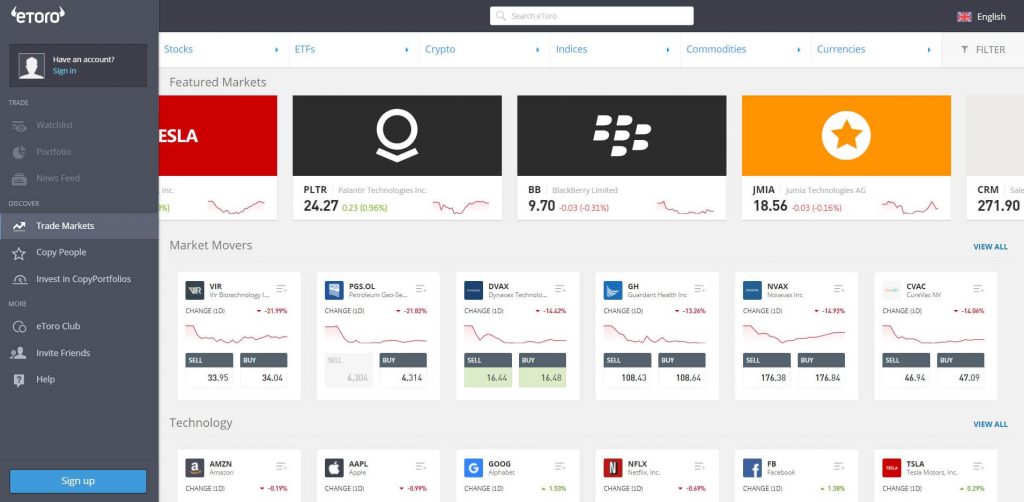The image size is (1024, 502).
Task: Open Watchlist from the sidebar
Action: [x=54, y=125]
